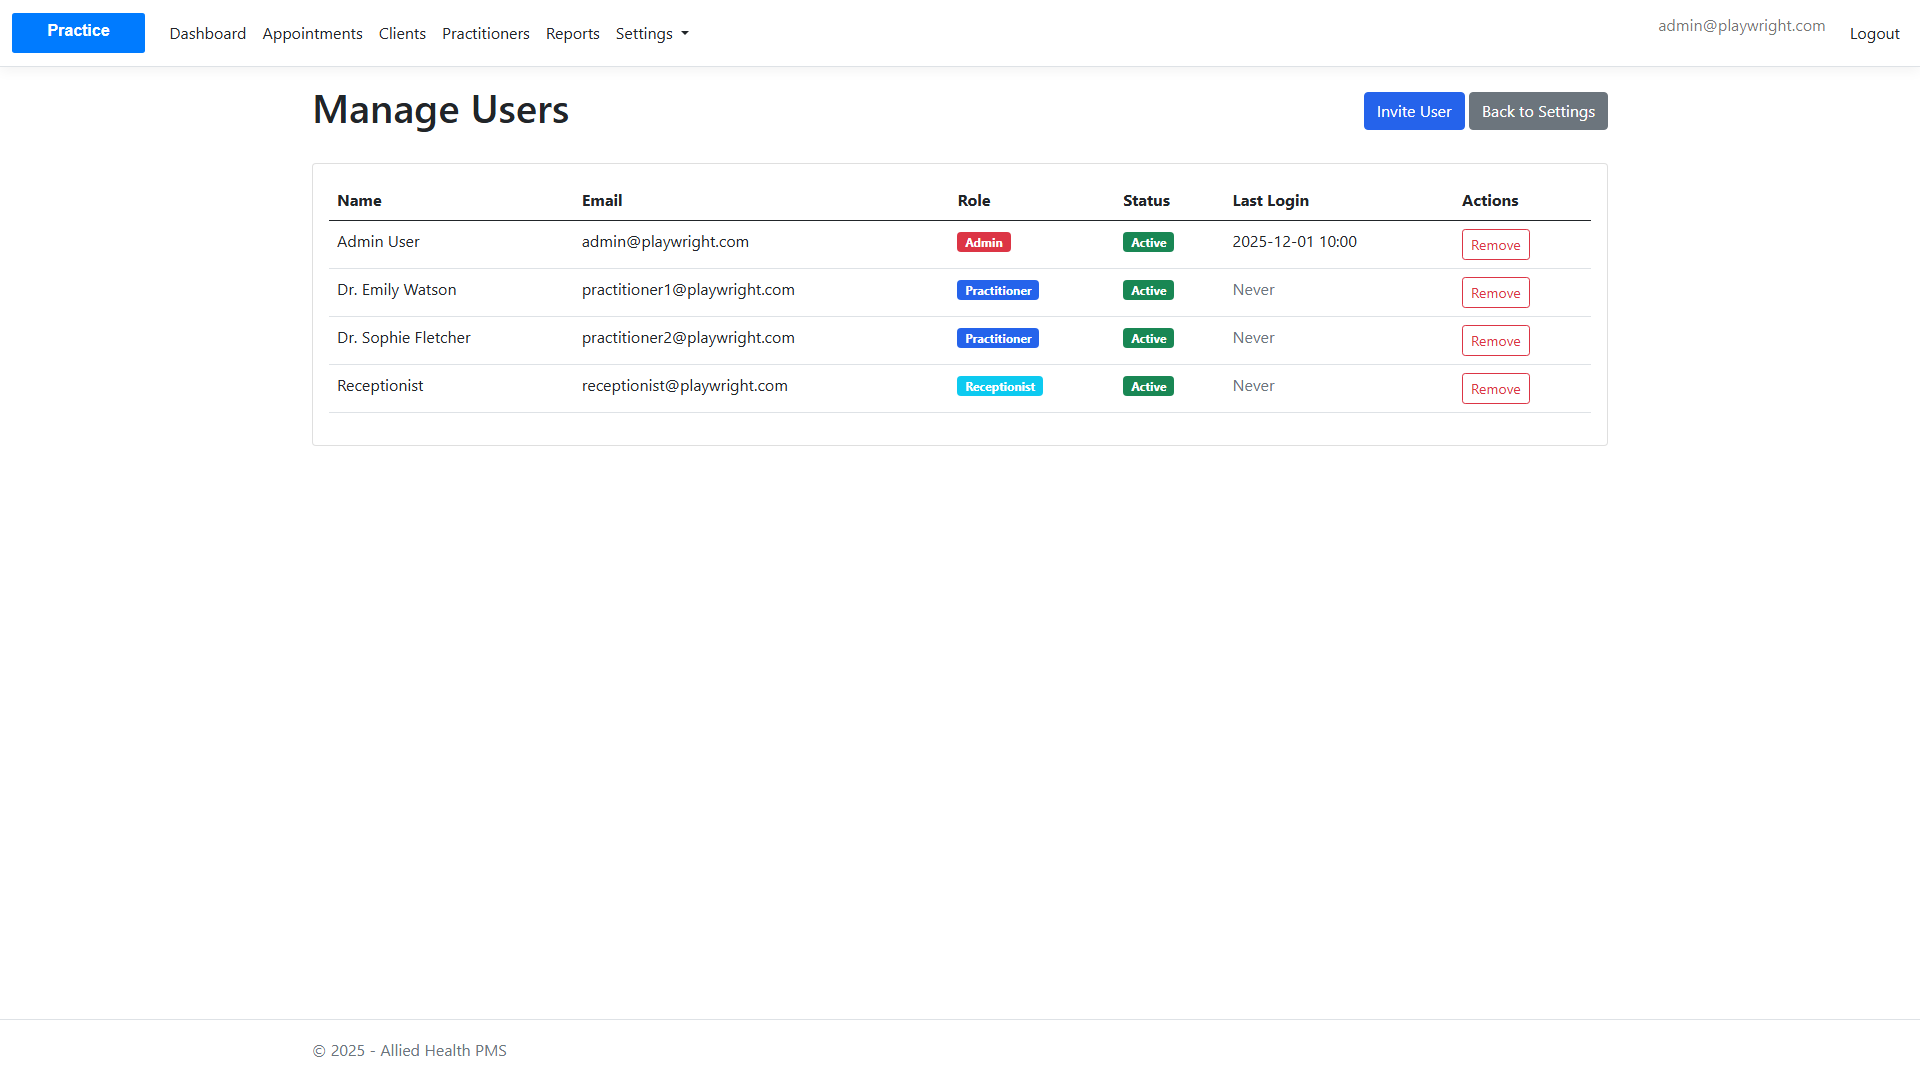Open the Clients nav link
The height and width of the screenshot is (1080, 1920).
click(x=402, y=33)
